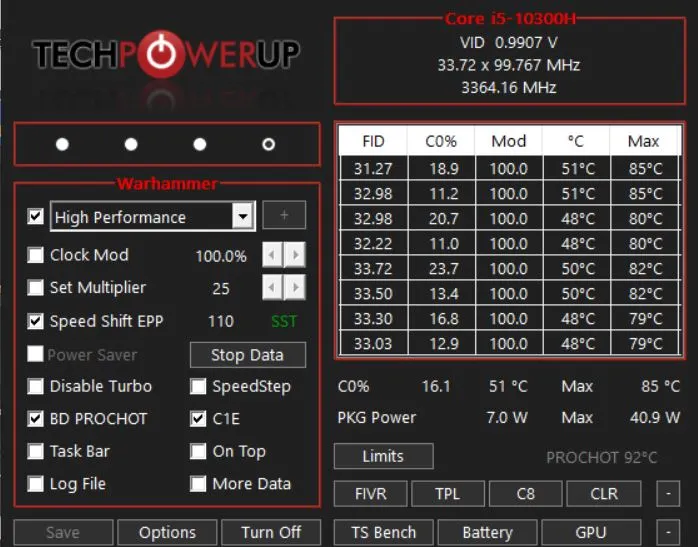This screenshot has width=698, height=547.
Task: Click the PROCHOT 92°C label
Action: (601, 458)
